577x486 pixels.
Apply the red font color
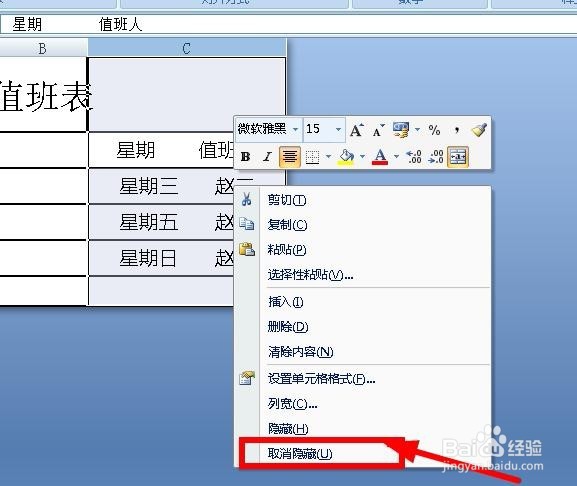pyautogui.click(x=380, y=157)
